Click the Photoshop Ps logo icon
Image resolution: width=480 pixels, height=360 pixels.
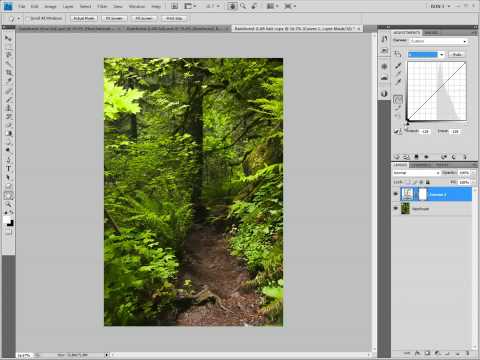[x=7, y=6]
